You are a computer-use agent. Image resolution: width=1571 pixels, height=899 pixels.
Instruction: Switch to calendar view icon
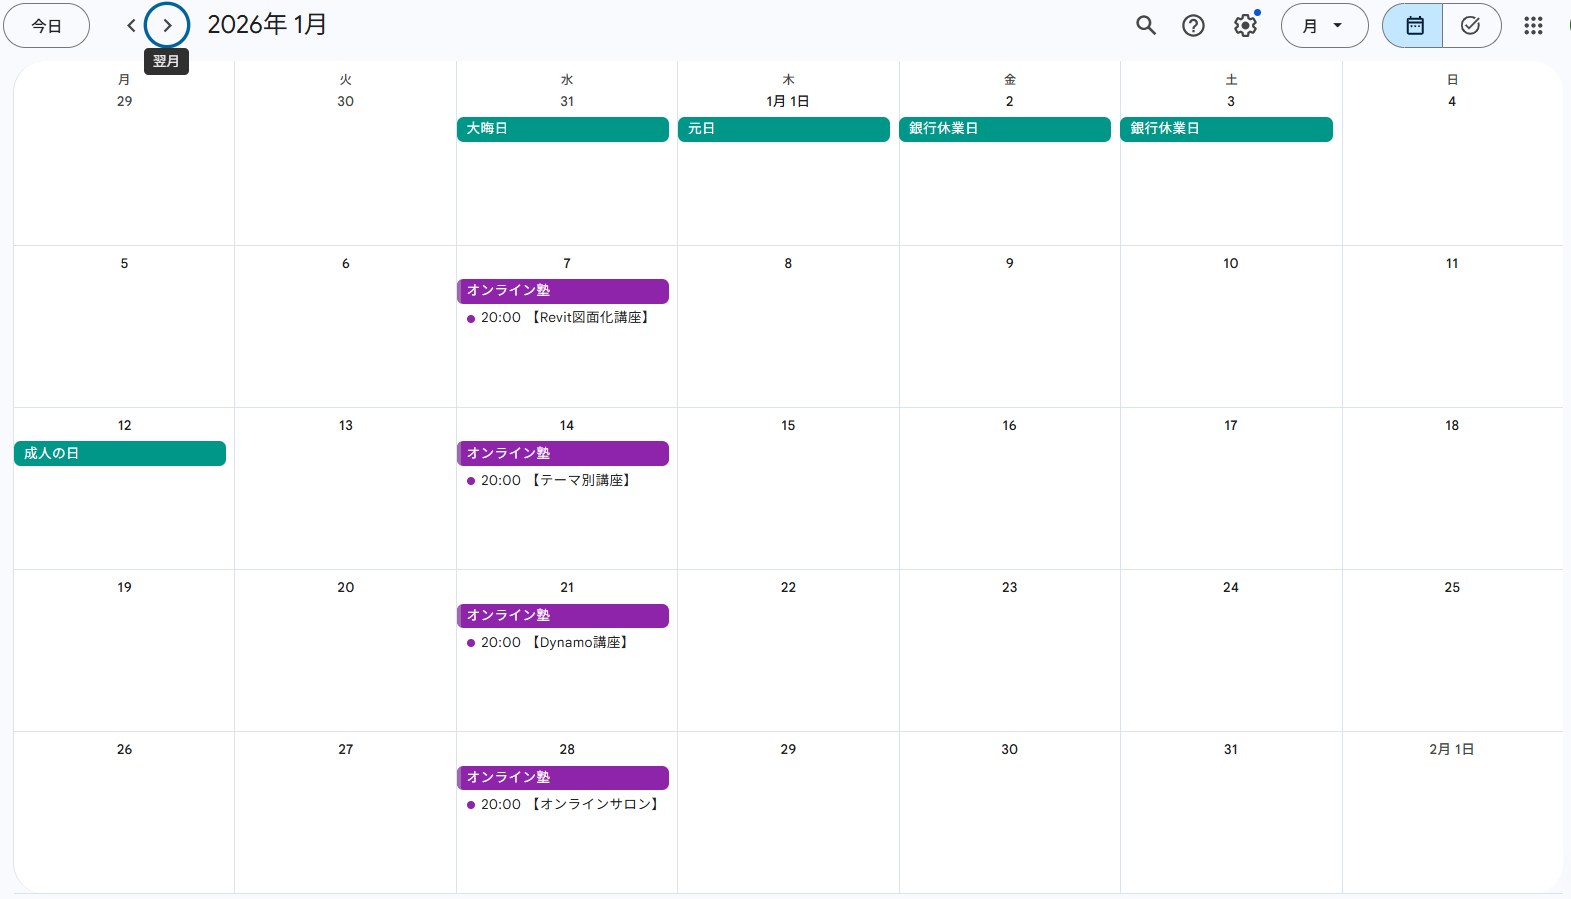tap(1414, 26)
